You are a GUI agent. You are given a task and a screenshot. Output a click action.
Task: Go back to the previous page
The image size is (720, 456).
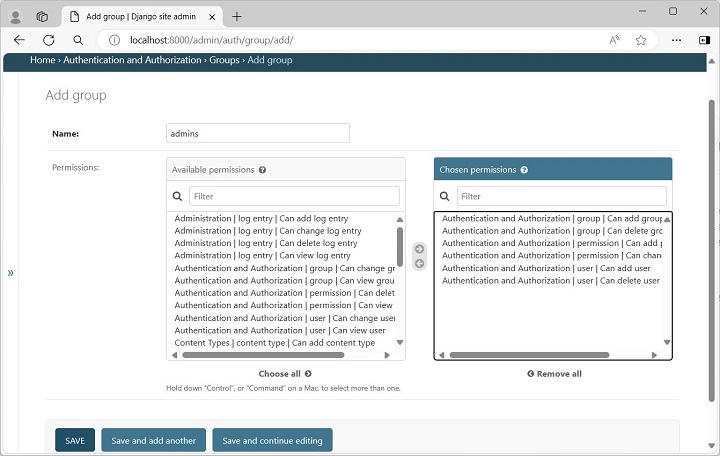point(19,40)
